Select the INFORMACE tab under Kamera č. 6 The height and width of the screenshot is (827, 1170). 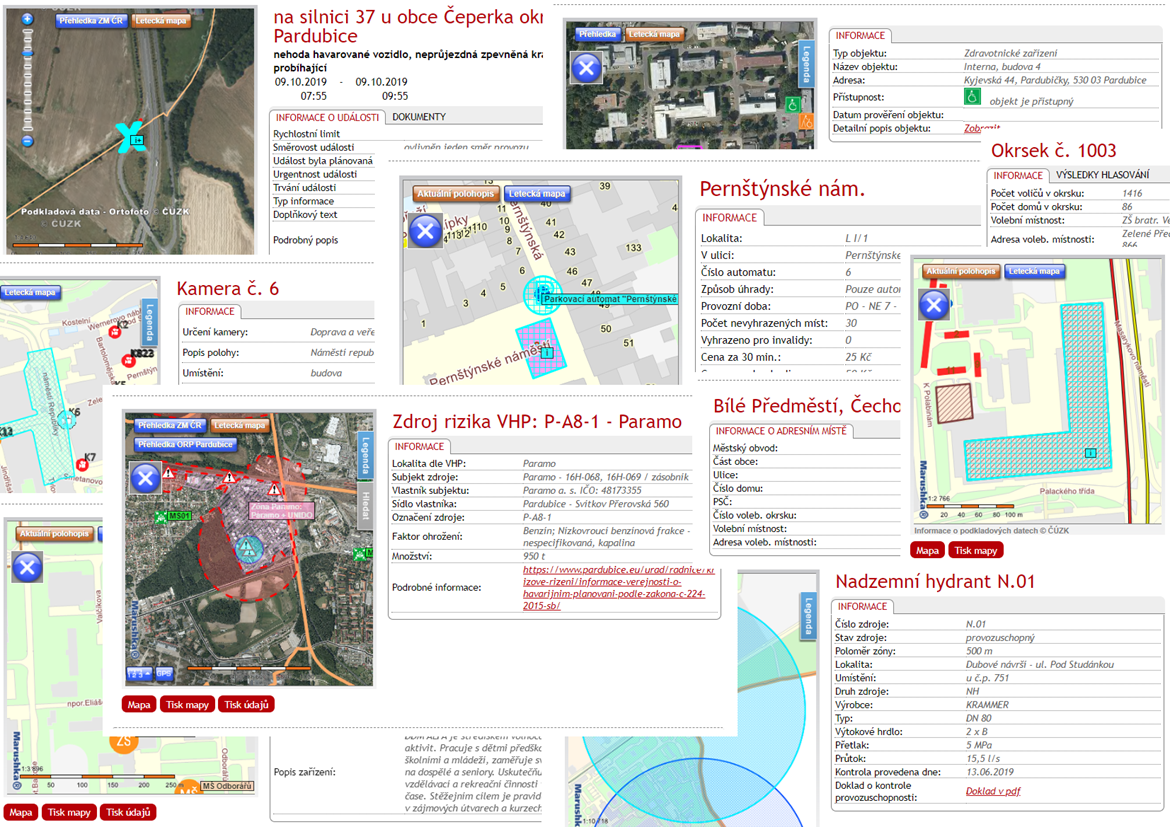(x=210, y=312)
